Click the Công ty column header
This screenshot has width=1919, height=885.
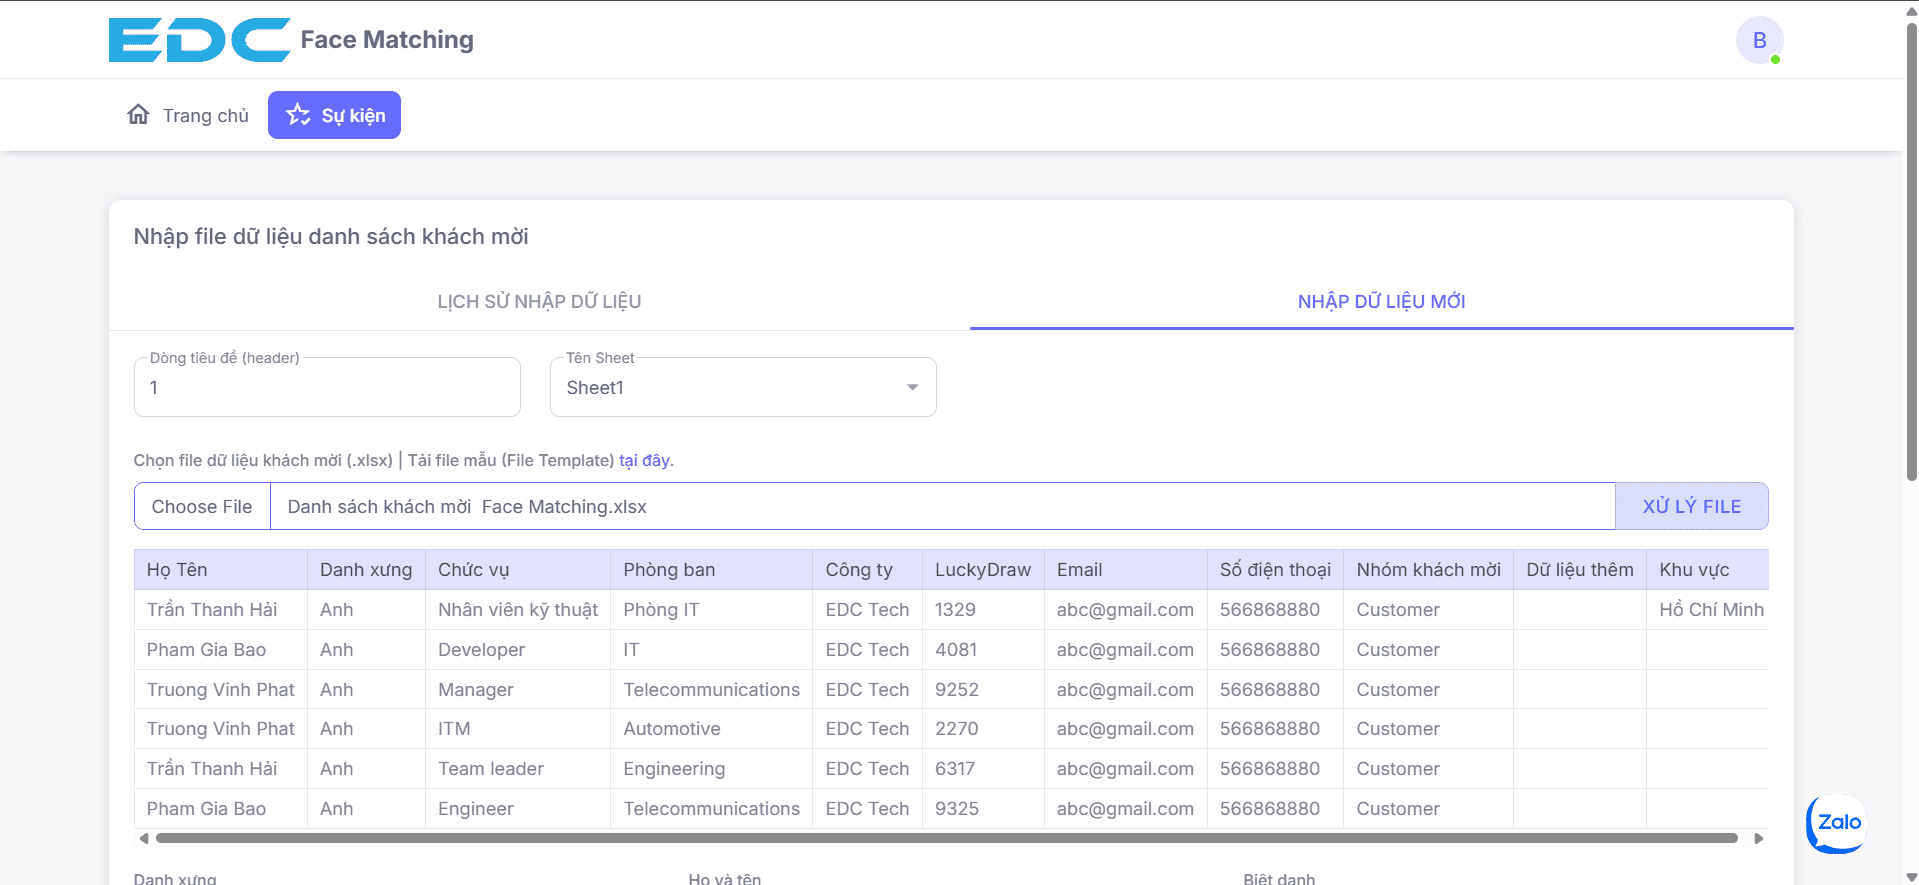point(867,570)
